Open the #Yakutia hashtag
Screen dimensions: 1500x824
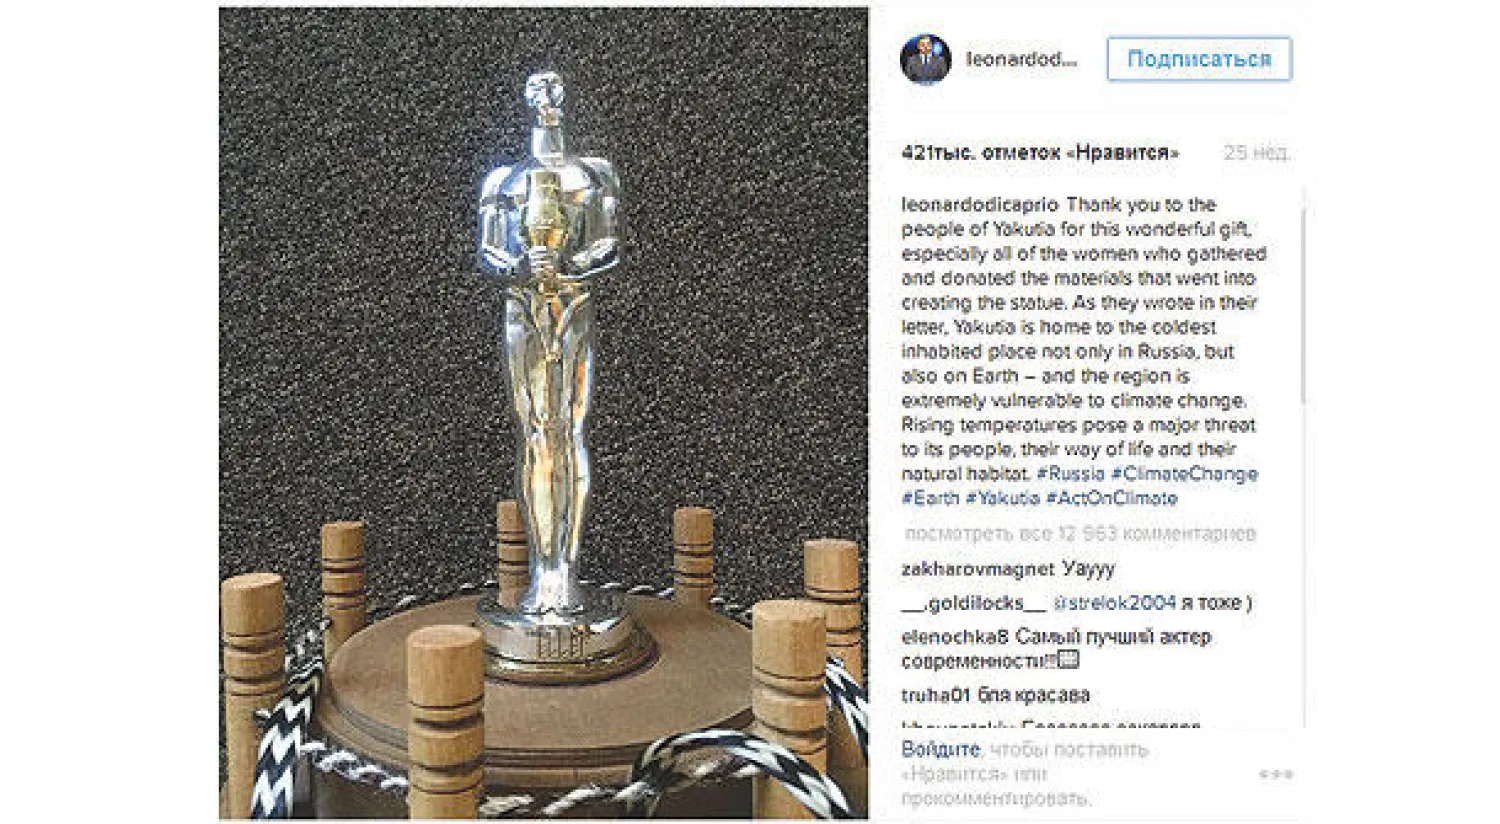[x=1003, y=498]
